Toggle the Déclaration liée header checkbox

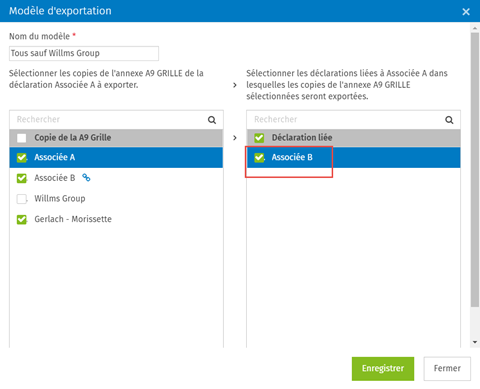click(x=259, y=138)
